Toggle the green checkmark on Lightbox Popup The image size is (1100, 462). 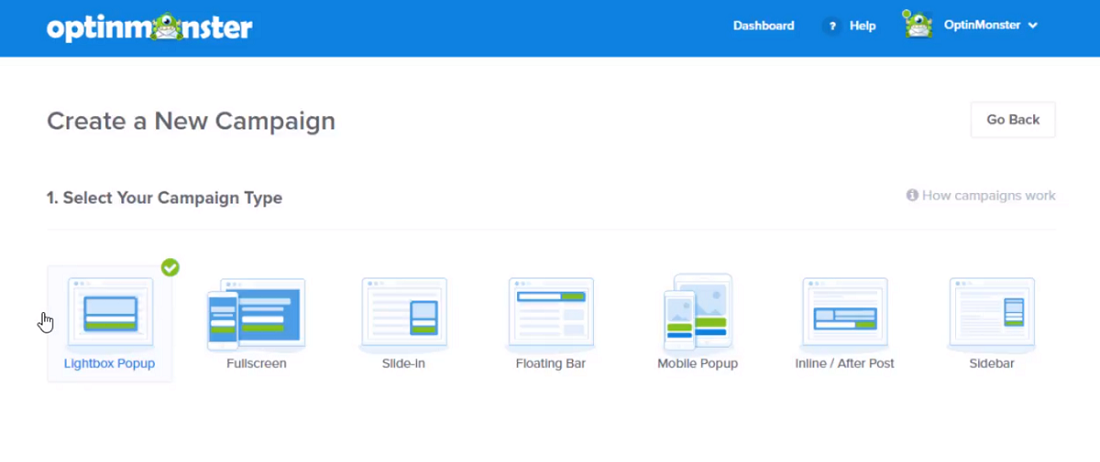(x=170, y=267)
